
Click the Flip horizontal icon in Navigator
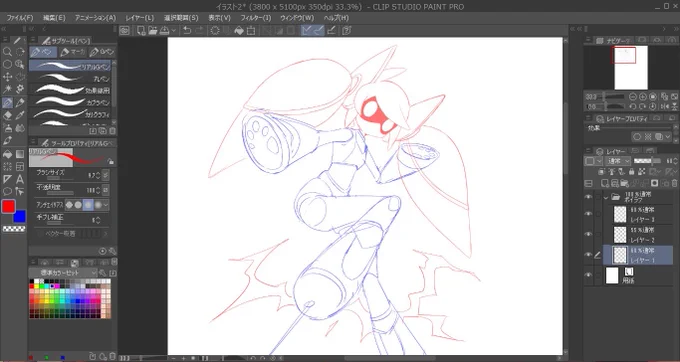point(665,106)
